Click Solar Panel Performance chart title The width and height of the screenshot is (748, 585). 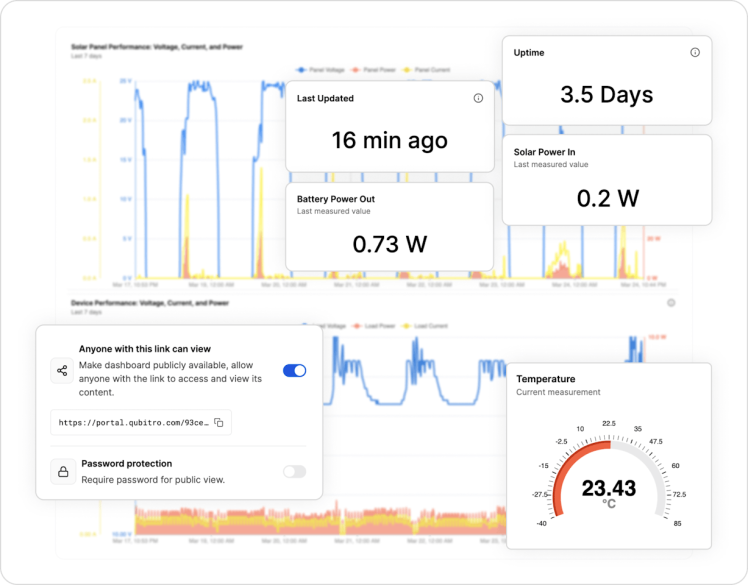157,47
